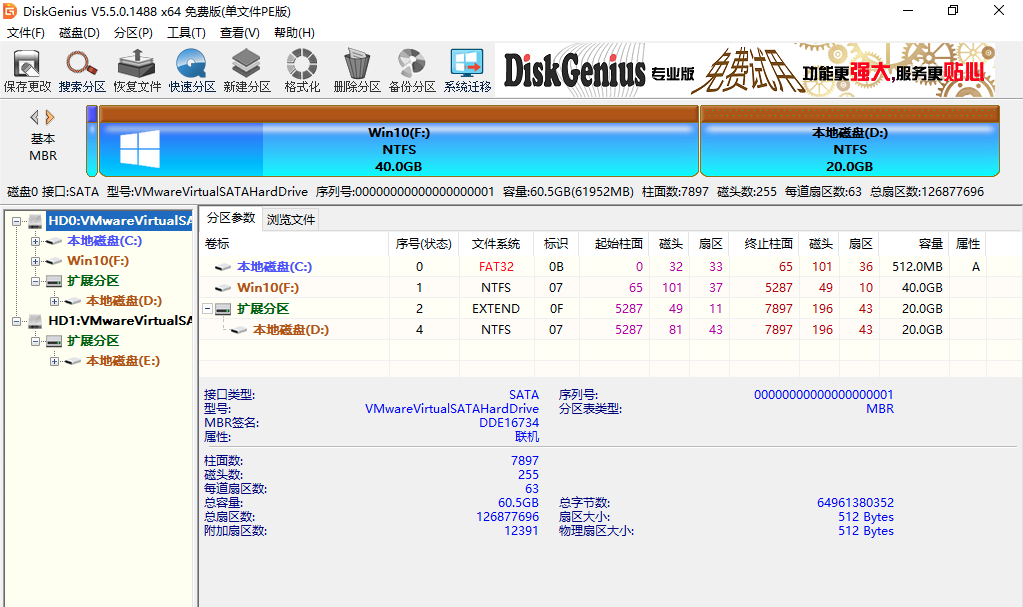1023x607 pixels.
Task: Click the DiskGenius app logo in title bar
Action: pyautogui.click(x=10, y=11)
